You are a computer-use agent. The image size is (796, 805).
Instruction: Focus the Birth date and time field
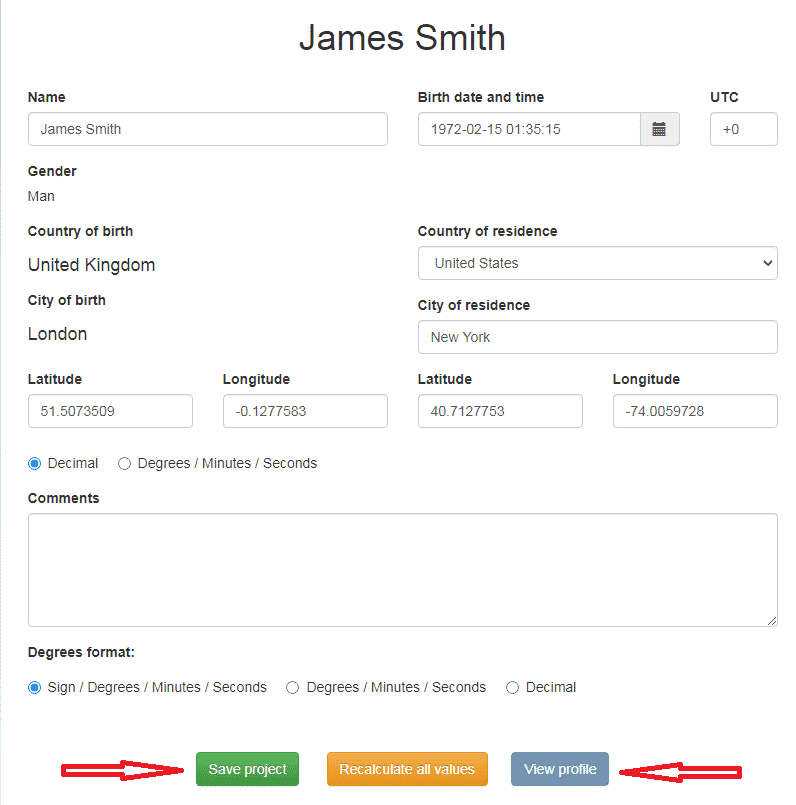pos(528,129)
